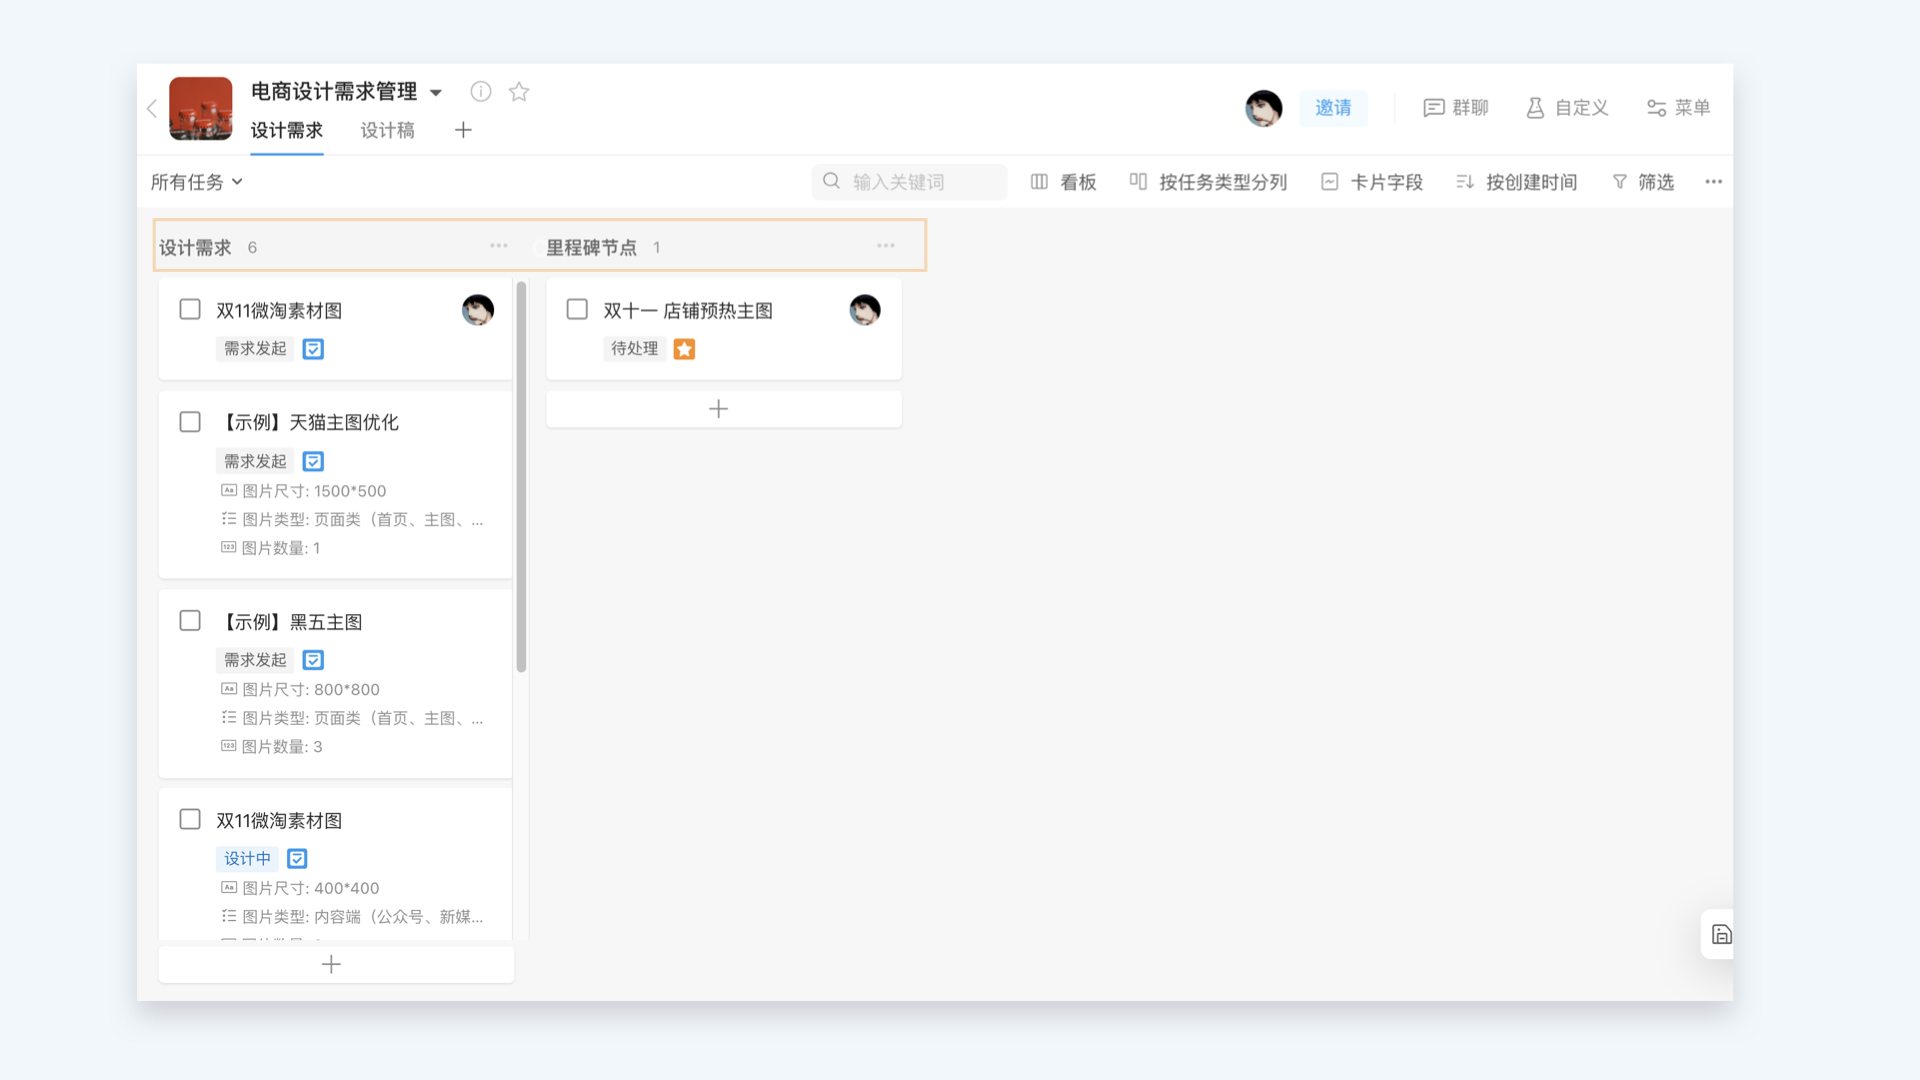Open the floating save panel icon
The width and height of the screenshot is (1920, 1080).
coord(1721,934)
